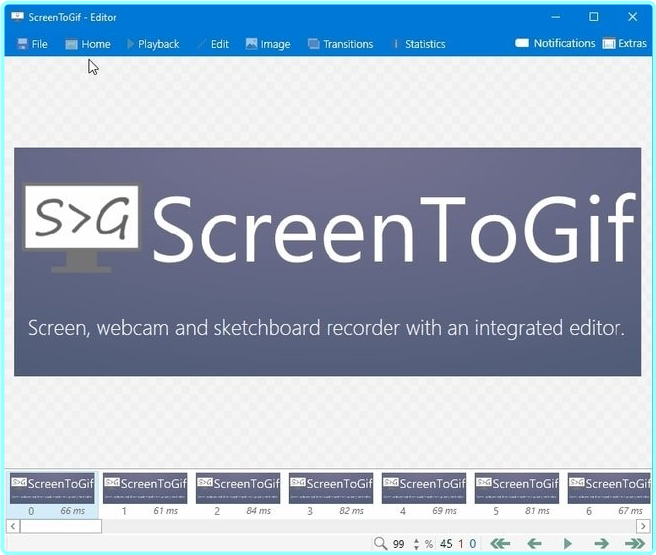The width and height of the screenshot is (656, 555).
Task: Click the zoom percentage input field
Action: (399, 543)
